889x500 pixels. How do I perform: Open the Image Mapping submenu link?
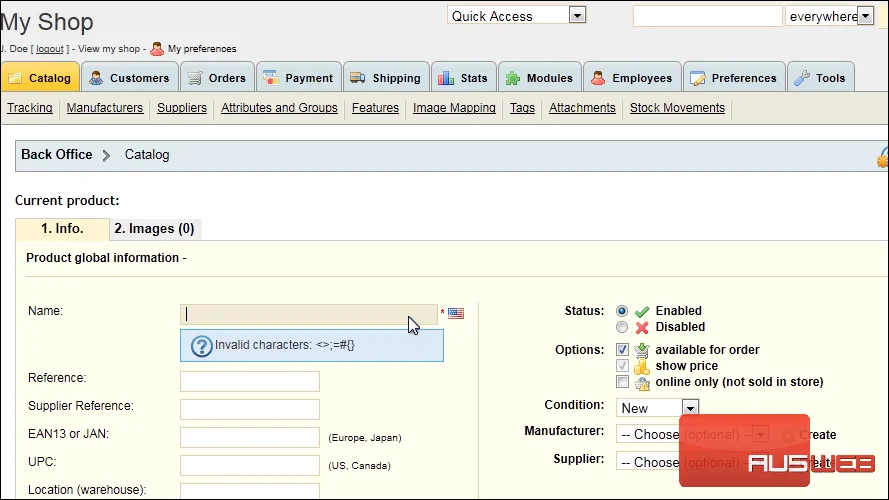point(454,108)
